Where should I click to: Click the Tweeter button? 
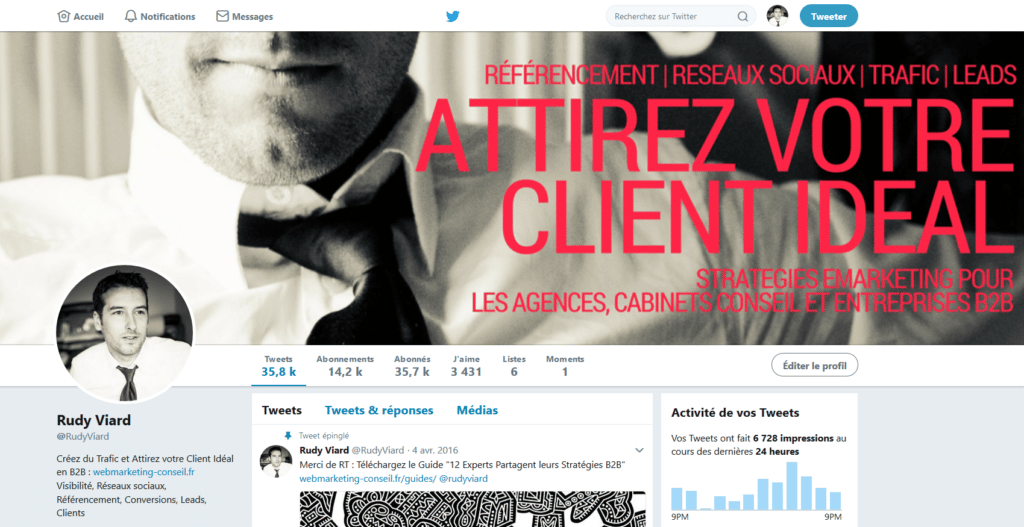point(829,16)
